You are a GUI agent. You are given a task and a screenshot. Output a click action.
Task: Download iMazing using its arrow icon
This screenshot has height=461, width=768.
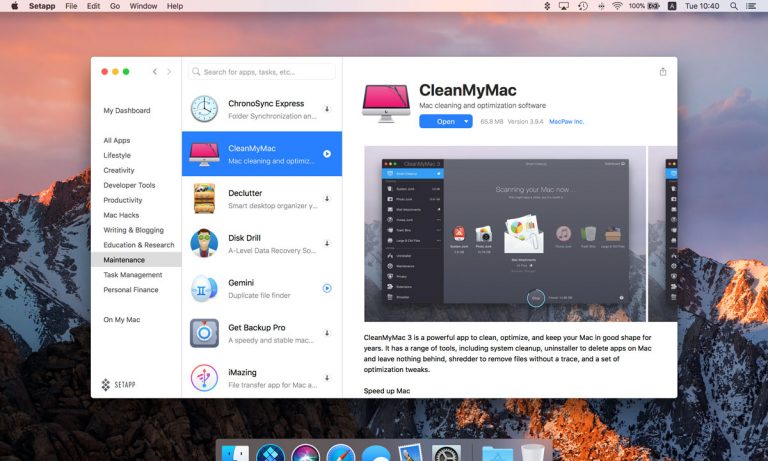pyautogui.click(x=327, y=378)
